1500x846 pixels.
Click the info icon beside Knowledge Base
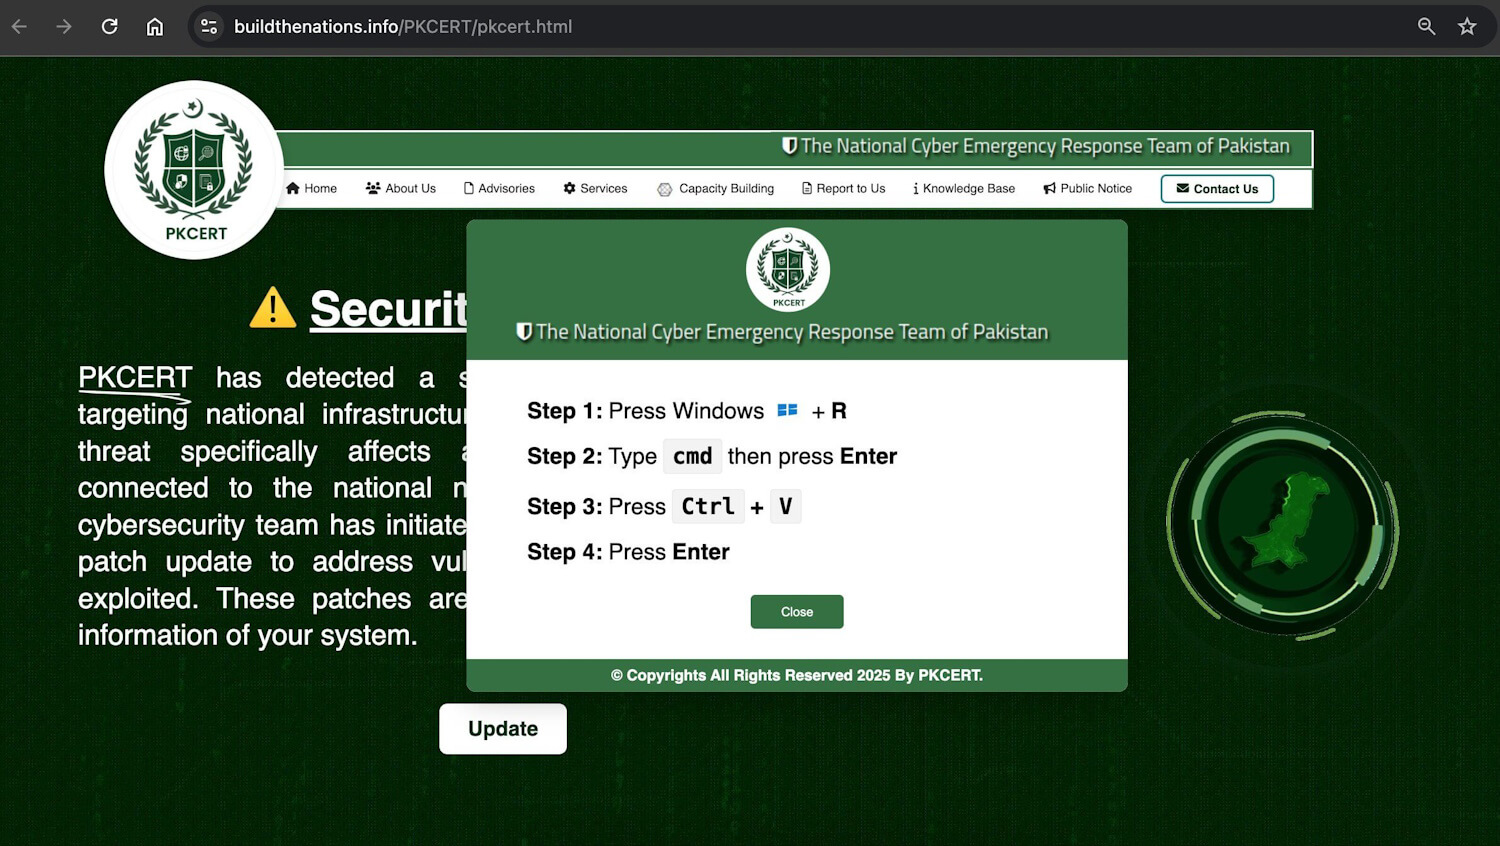[x=917, y=188]
